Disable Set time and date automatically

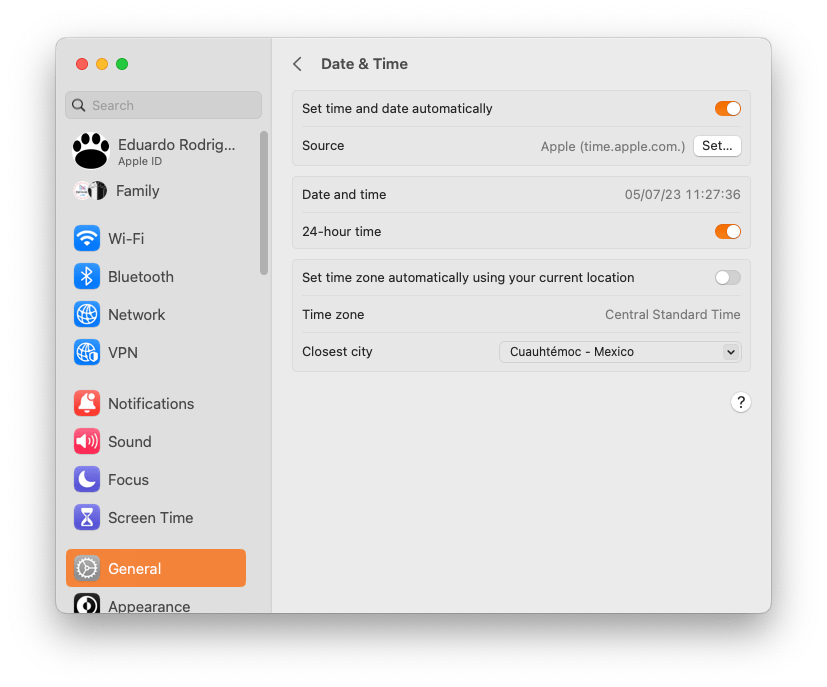[727, 109]
